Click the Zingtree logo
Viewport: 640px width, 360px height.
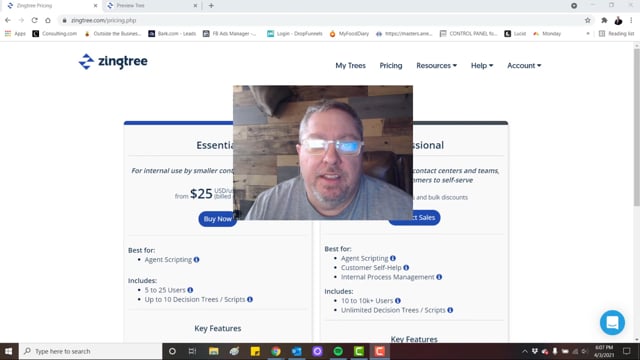[113, 62]
